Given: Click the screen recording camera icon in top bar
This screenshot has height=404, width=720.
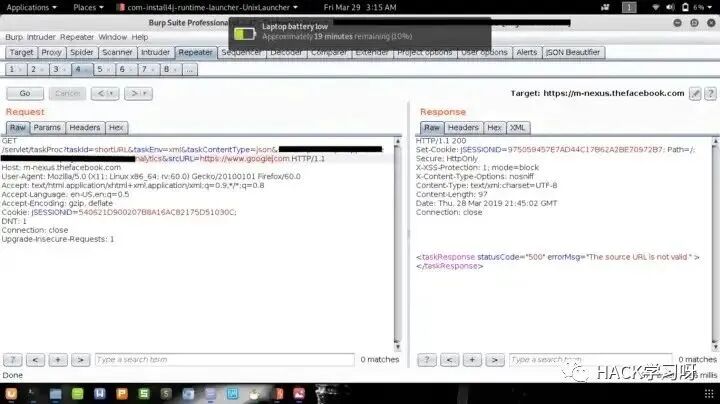Looking at the screenshot, I should (605, 7).
